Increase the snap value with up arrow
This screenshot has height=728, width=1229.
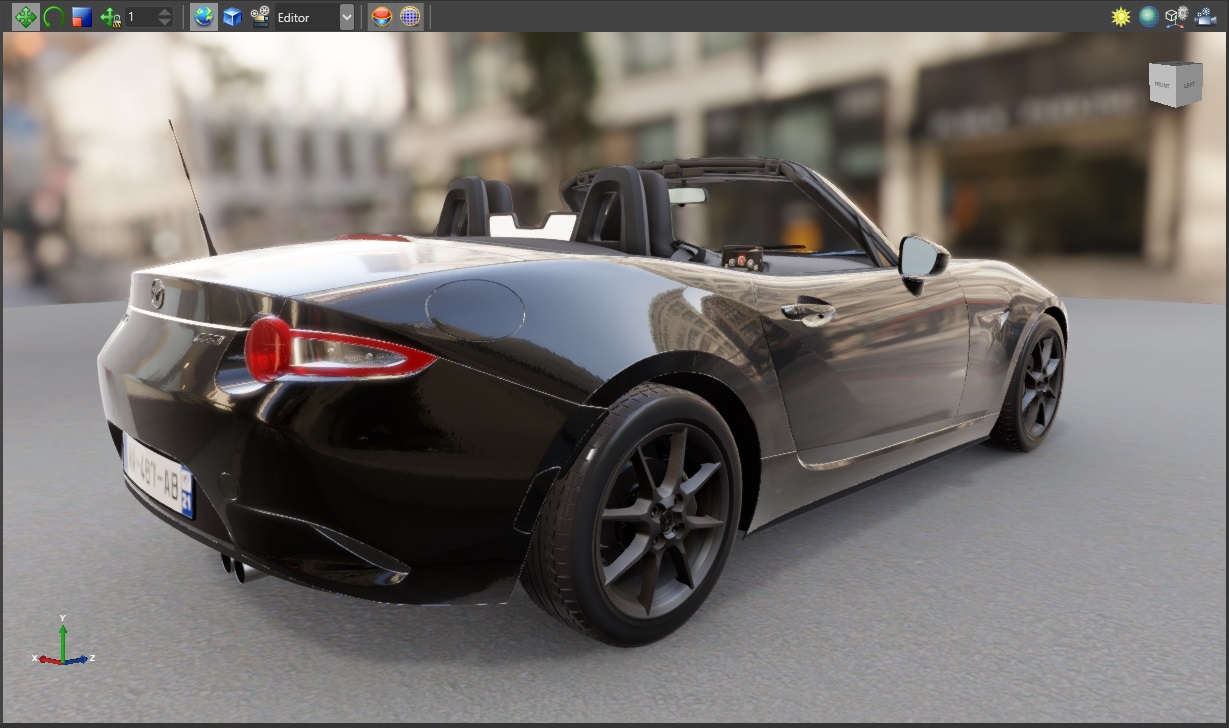165,12
